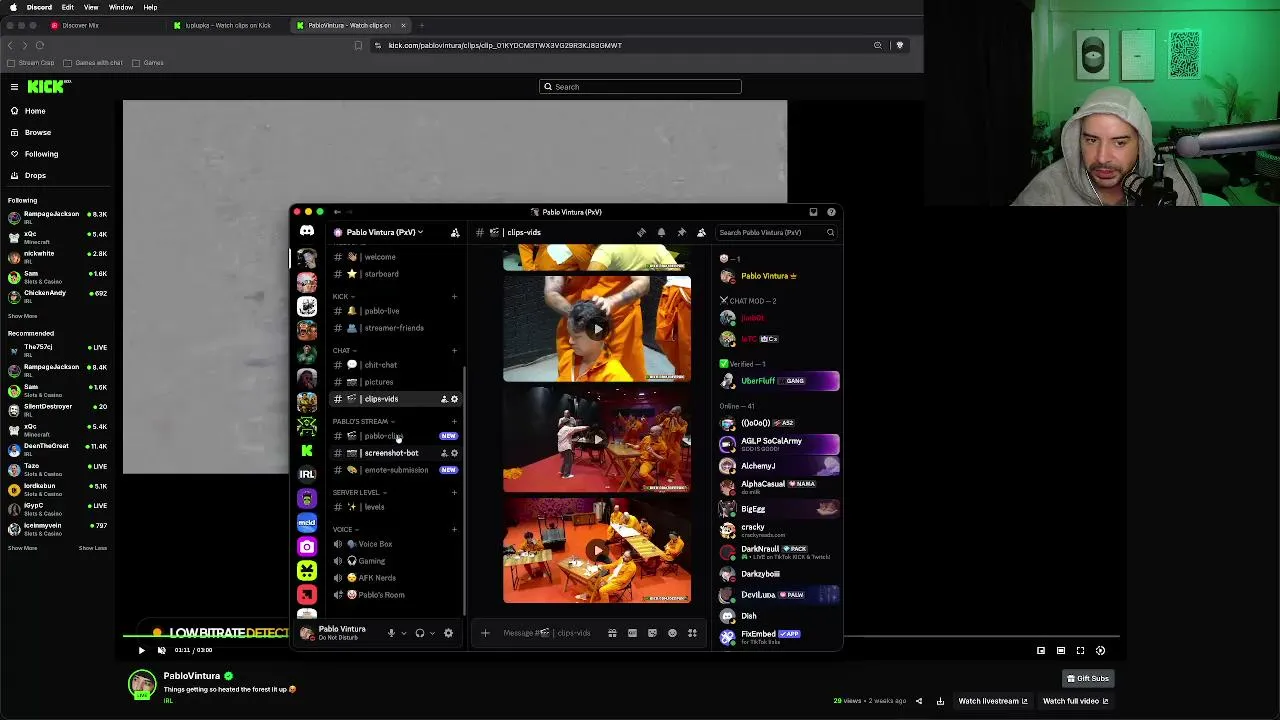Viewport: 1280px width, 720px height.
Task: Click attachment plus button in message bar
Action: 485,633
